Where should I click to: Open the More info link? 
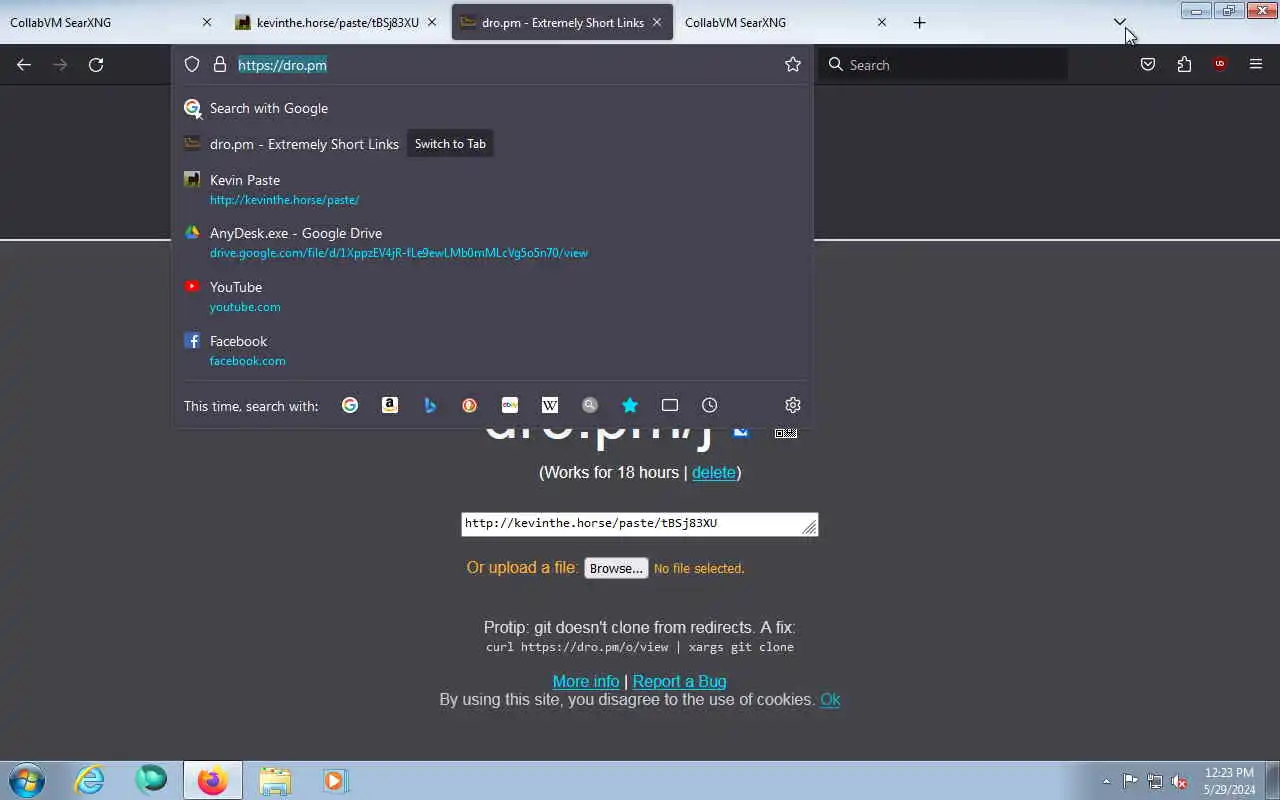click(x=586, y=681)
